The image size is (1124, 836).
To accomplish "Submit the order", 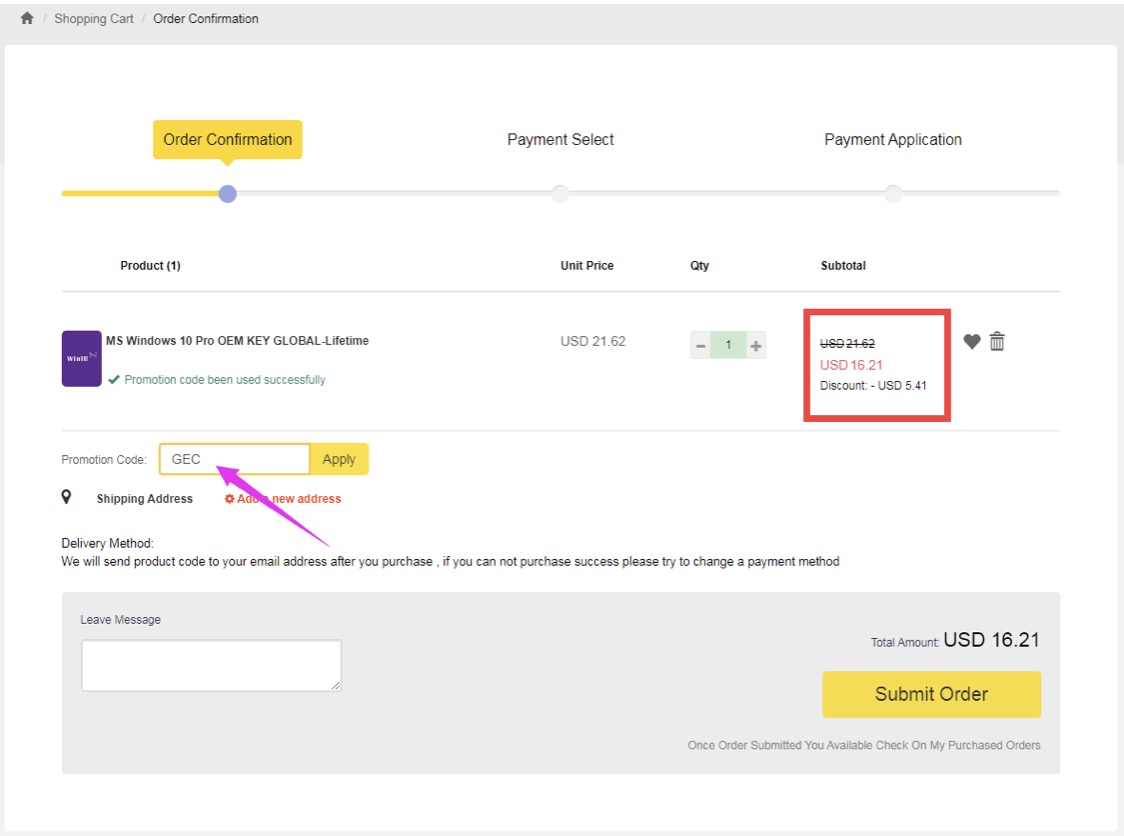I will (930, 694).
